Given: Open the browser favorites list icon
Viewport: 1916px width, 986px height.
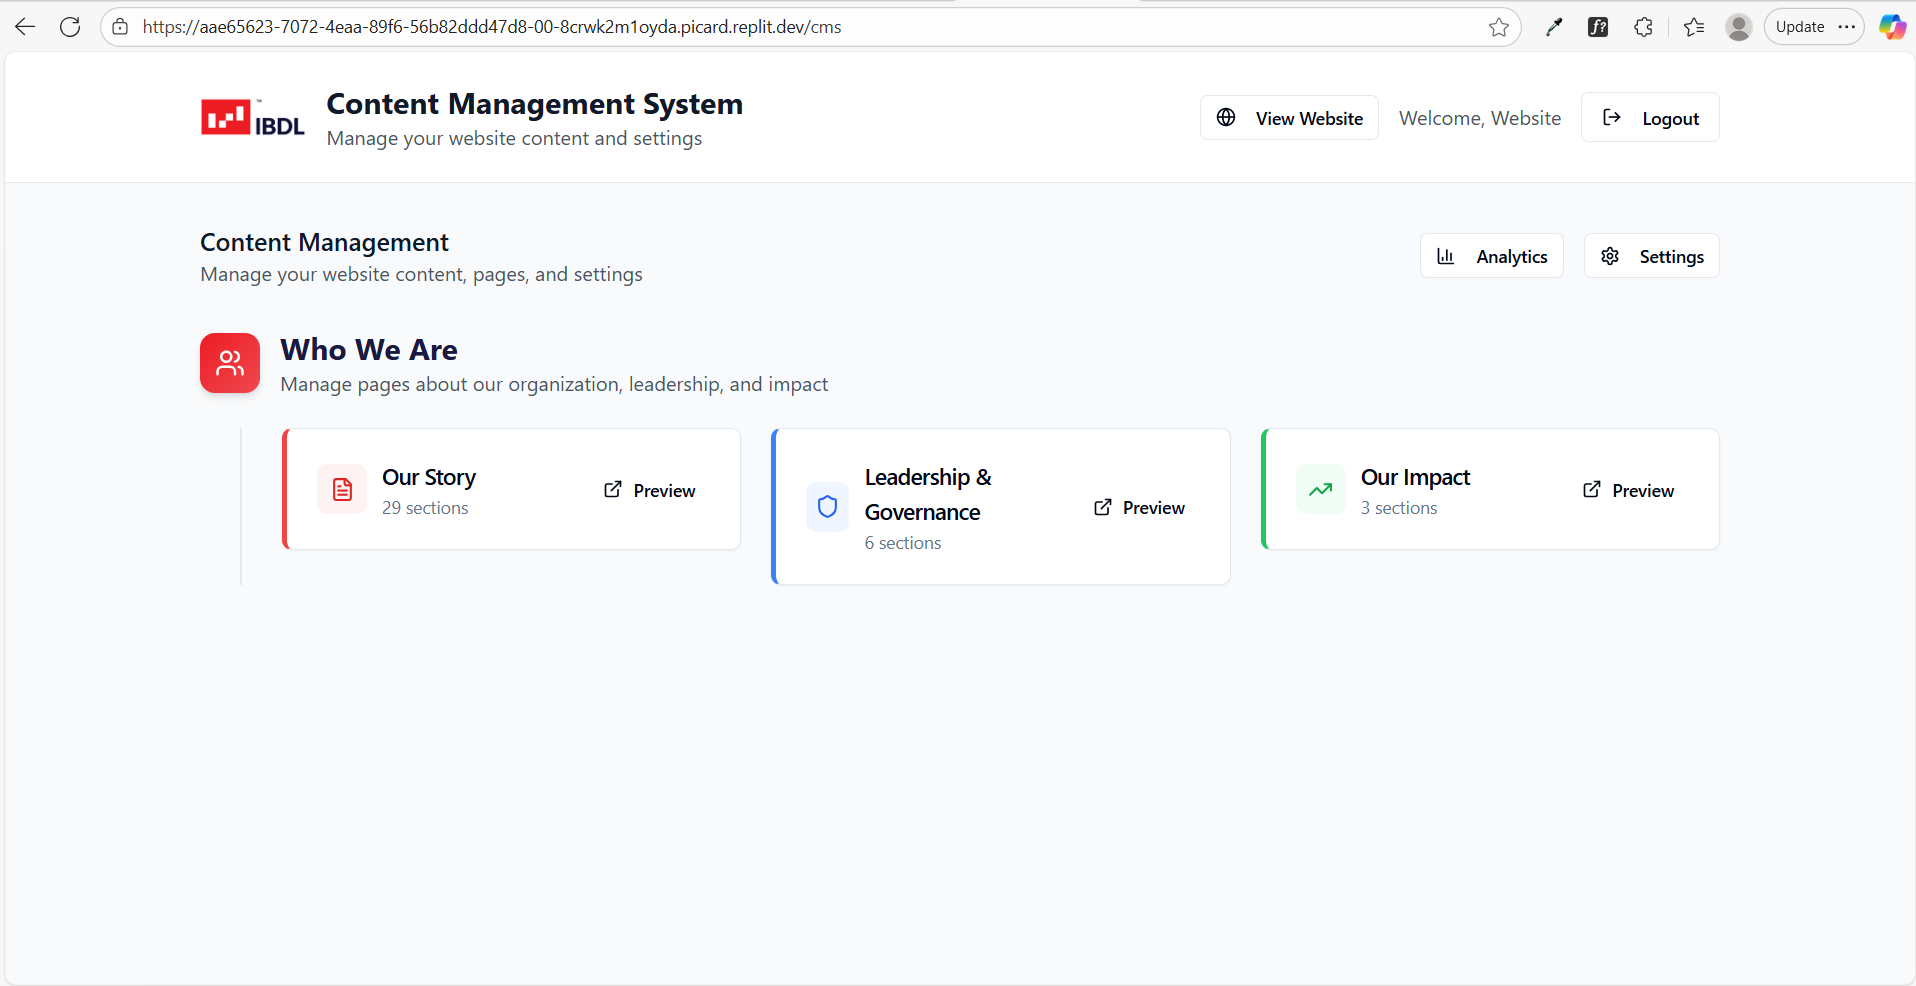Looking at the screenshot, I should point(1693,27).
